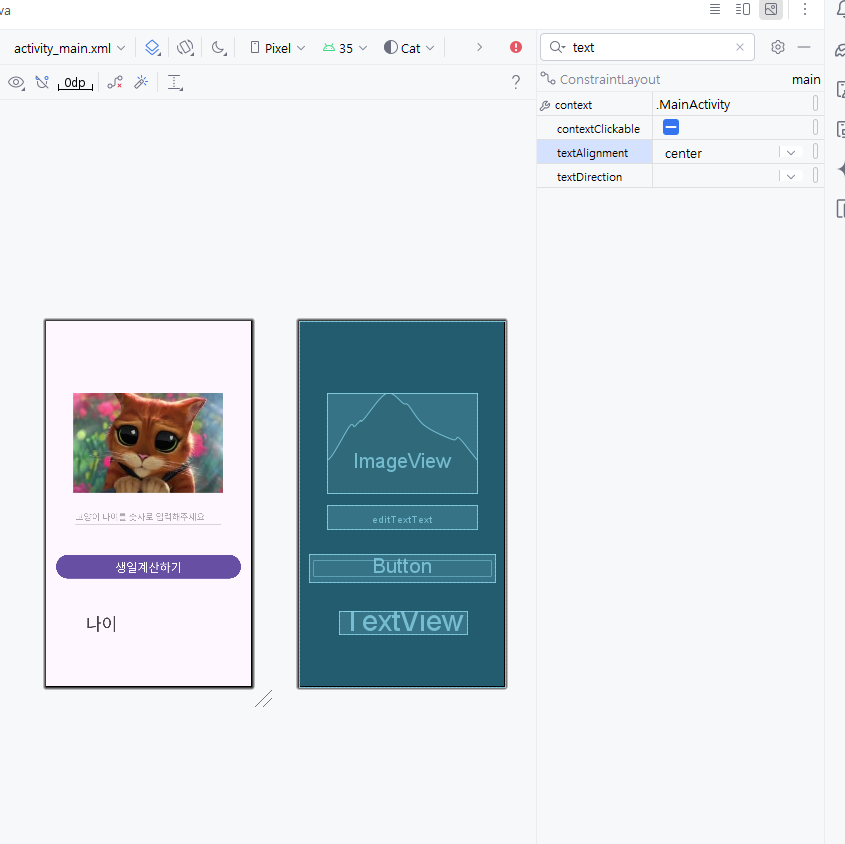Click the context resource picker bar
This screenshot has width=845, height=844.
coord(815,103)
